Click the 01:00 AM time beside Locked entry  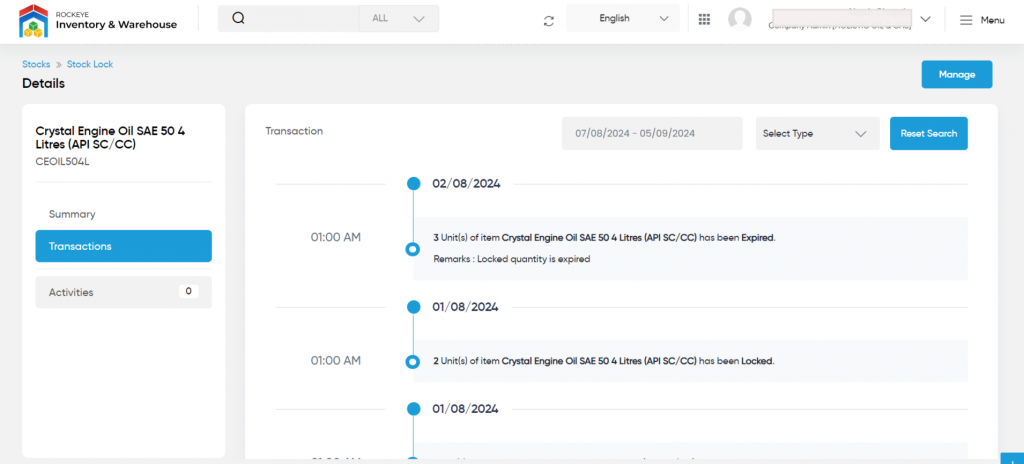[x=336, y=360]
